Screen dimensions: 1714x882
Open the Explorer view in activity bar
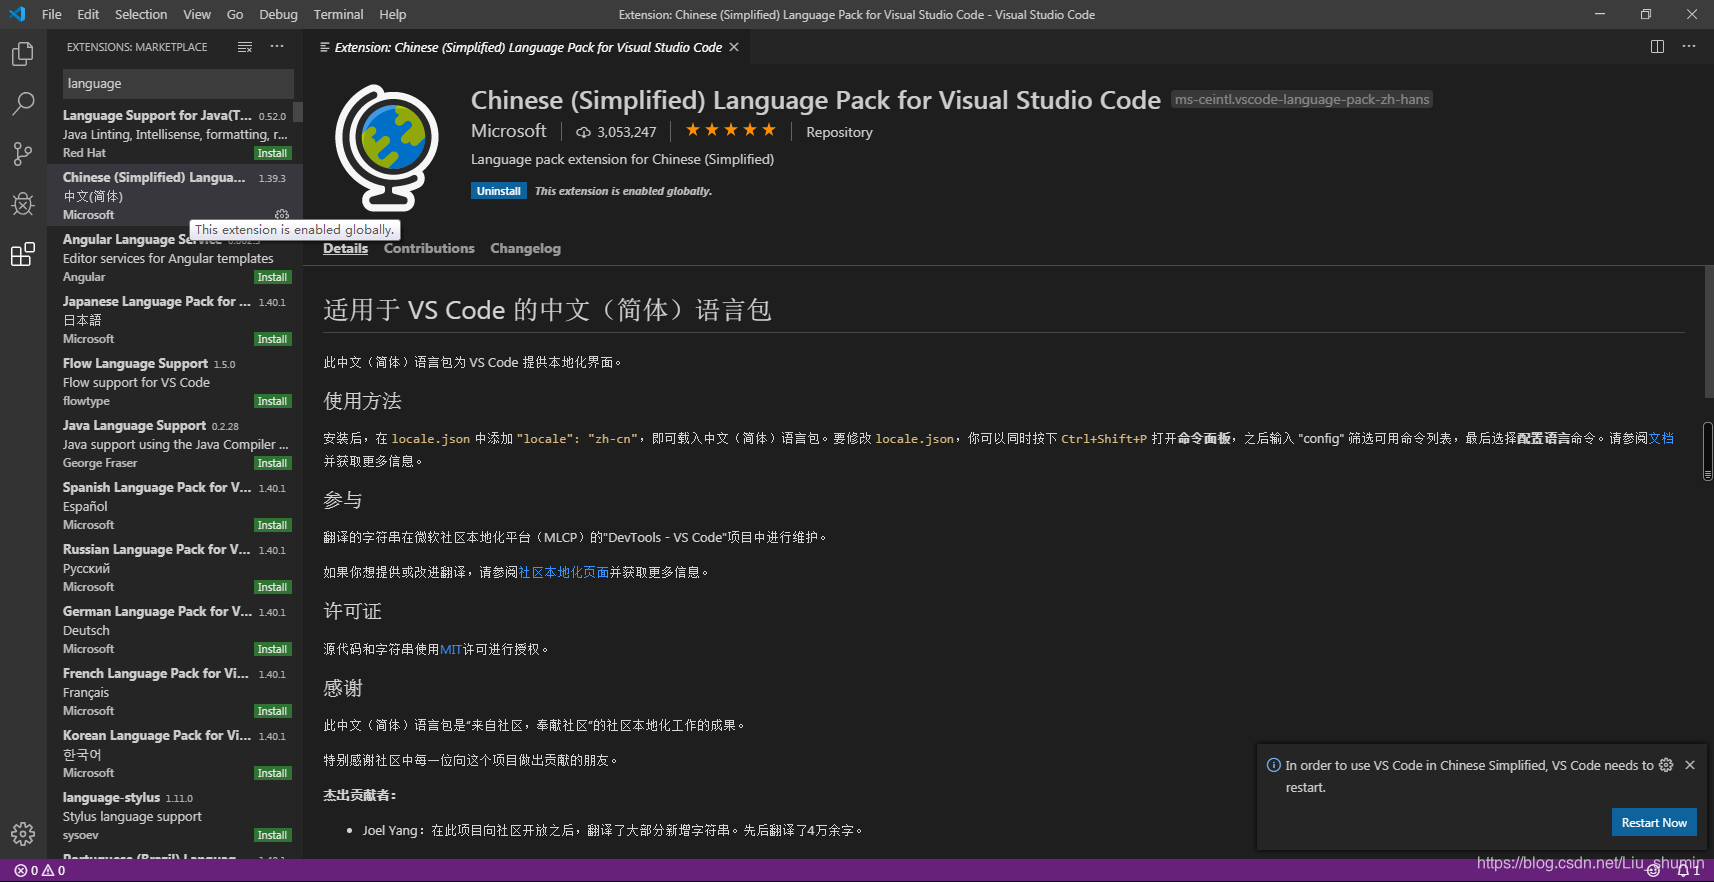[22, 53]
